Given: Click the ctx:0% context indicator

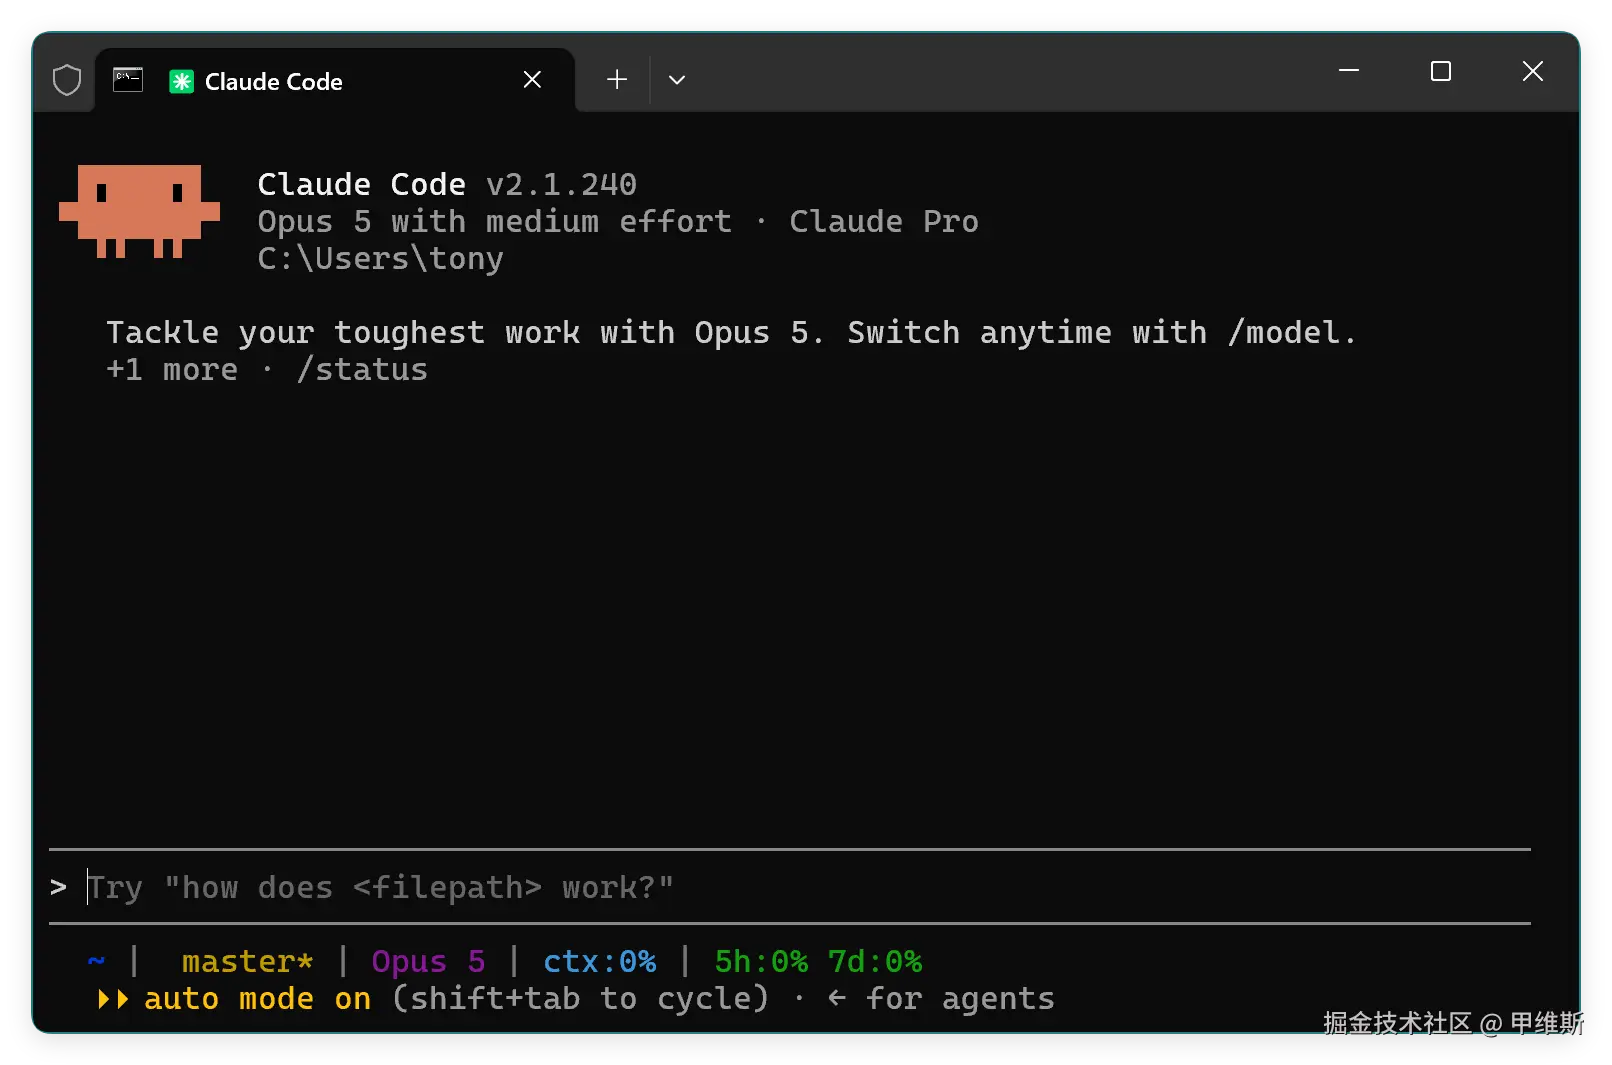Looking at the screenshot, I should [x=600, y=962].
